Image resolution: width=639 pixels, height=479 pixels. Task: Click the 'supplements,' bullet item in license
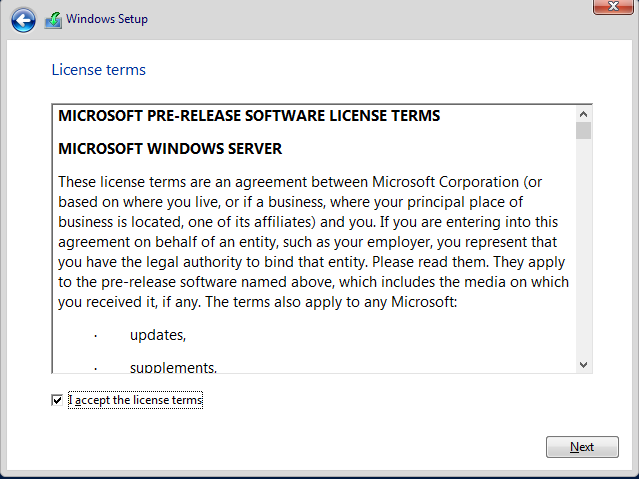[173, 368]
